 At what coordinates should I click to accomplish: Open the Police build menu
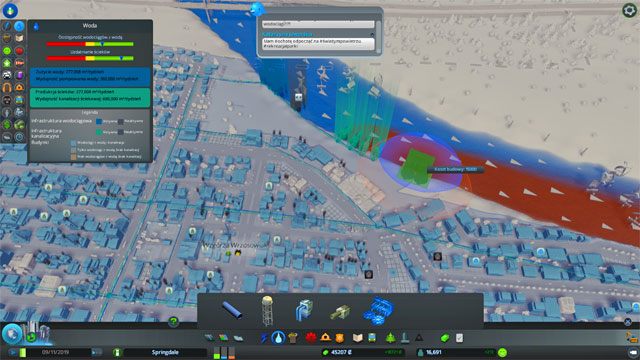tap(340, 338)
